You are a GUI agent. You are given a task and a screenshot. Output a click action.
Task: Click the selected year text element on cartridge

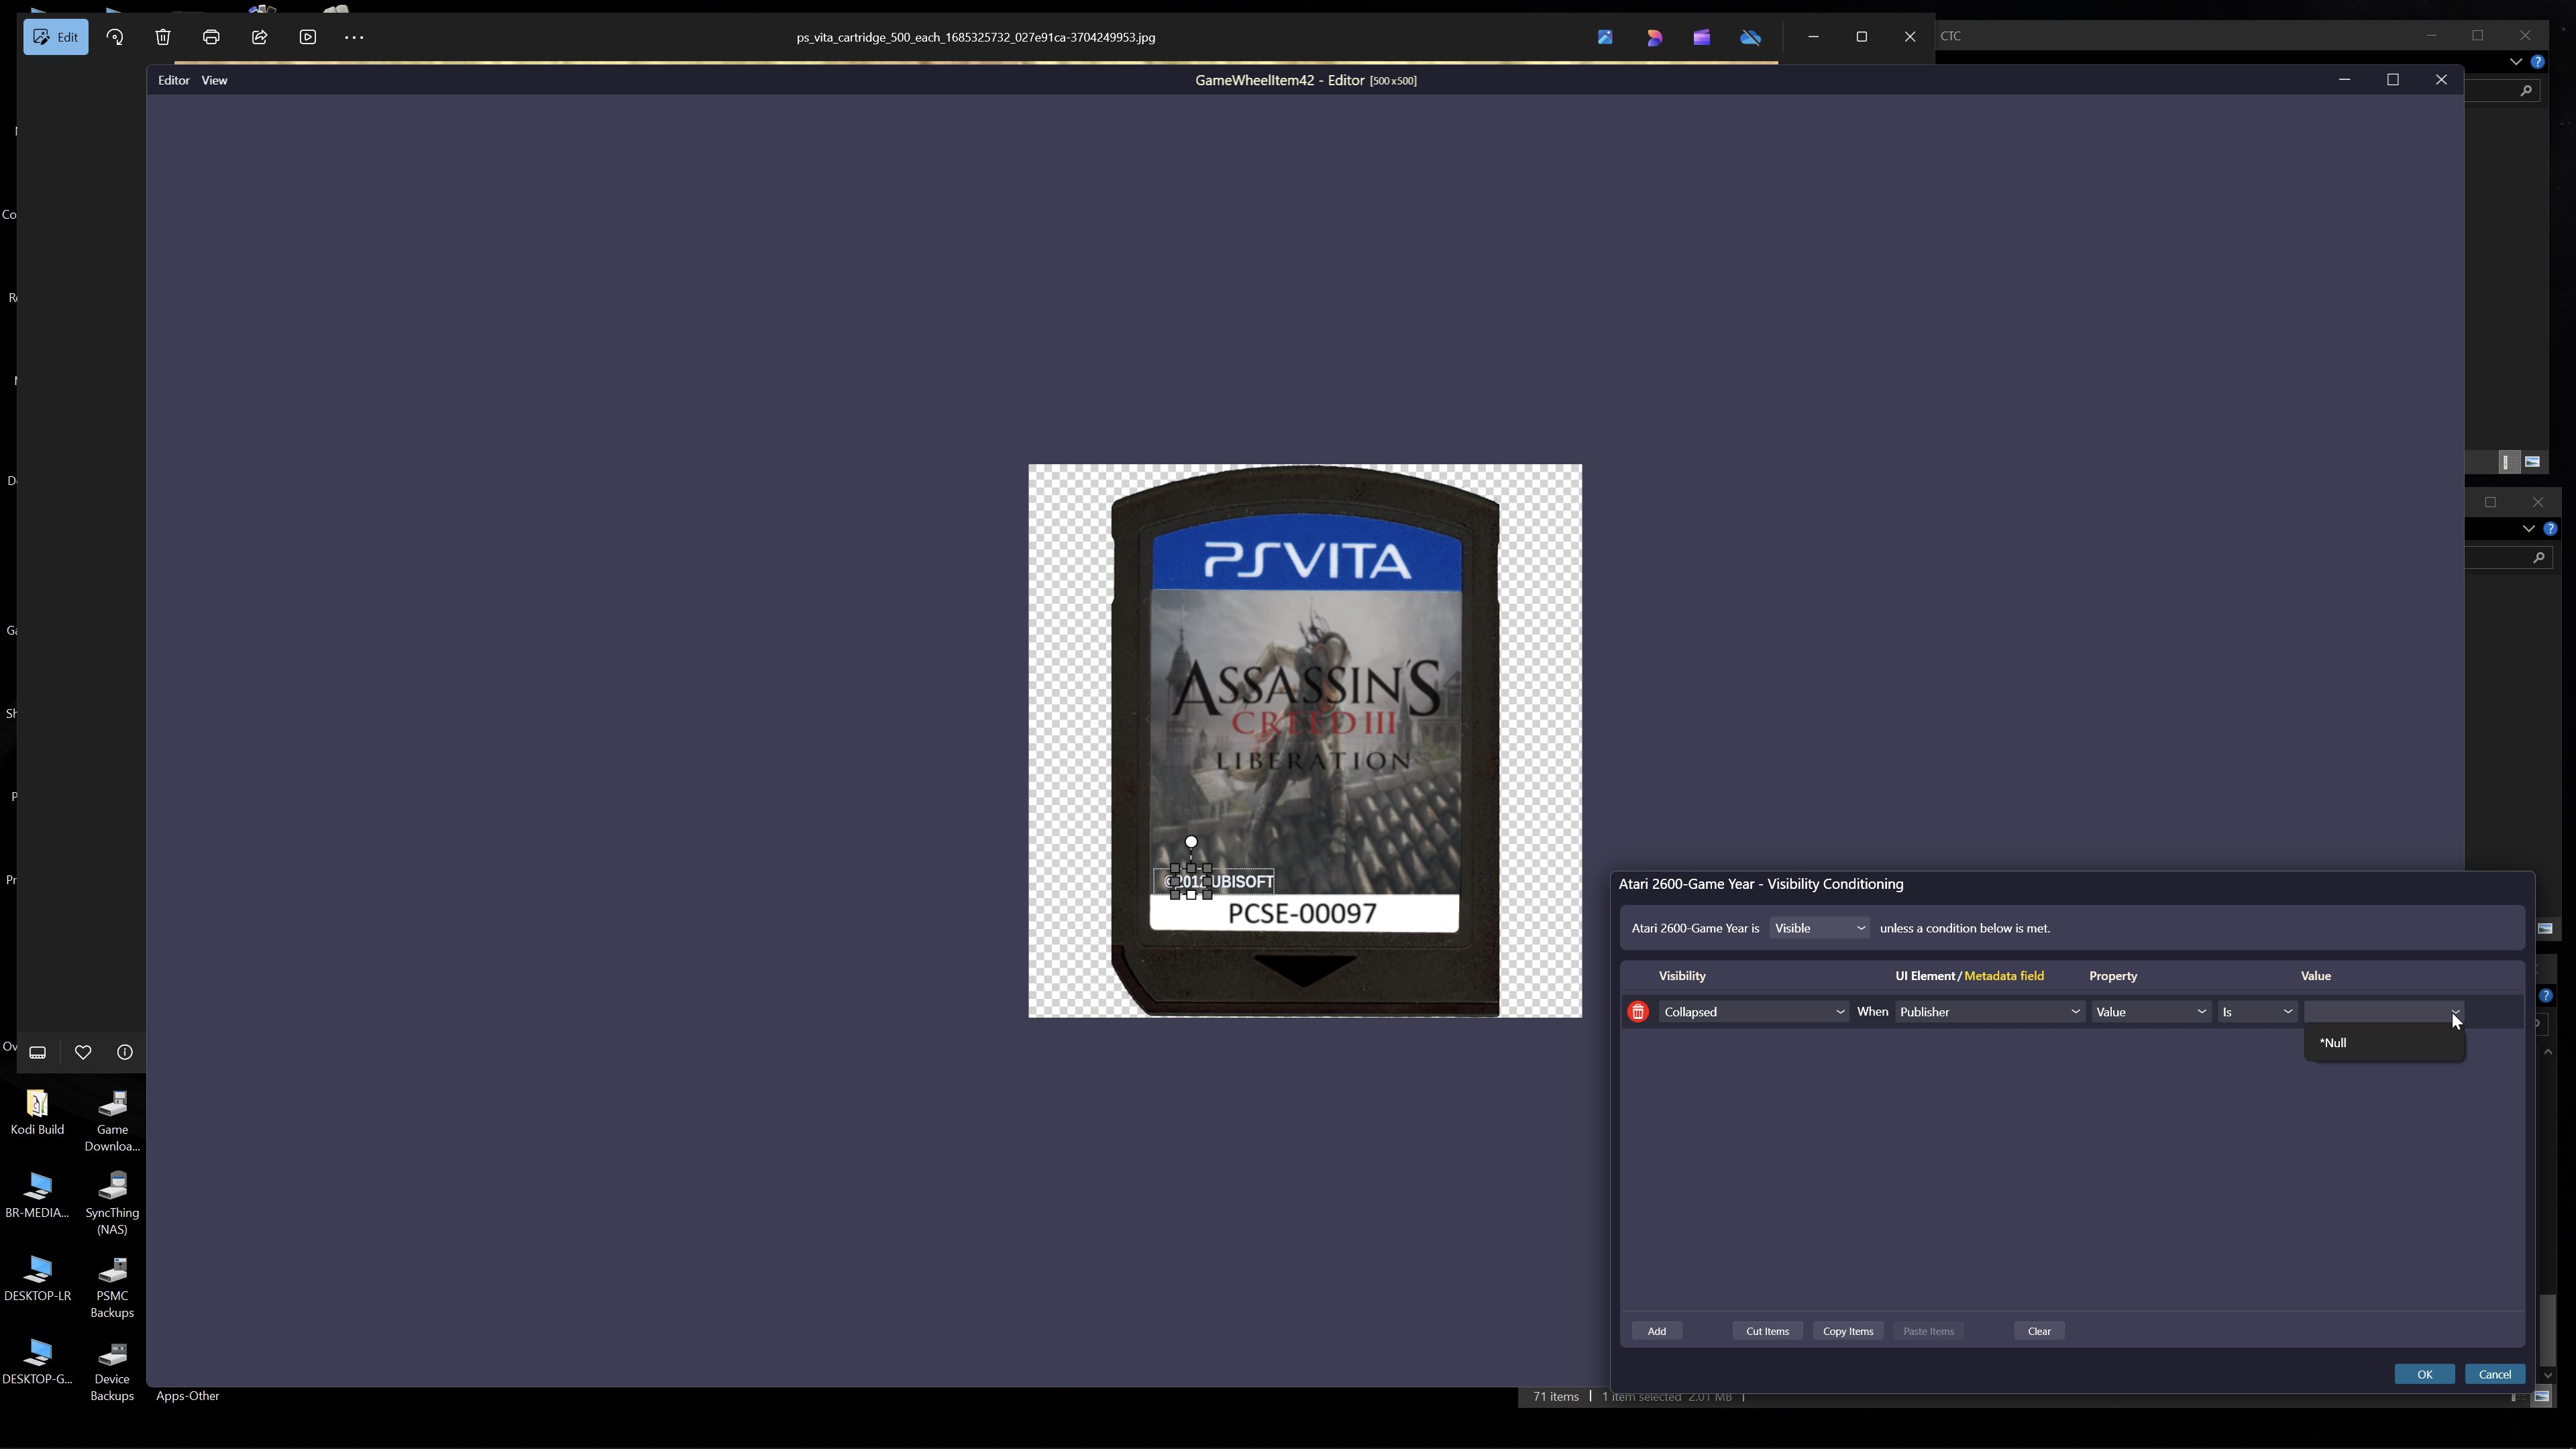click(x=1191, y=881)
